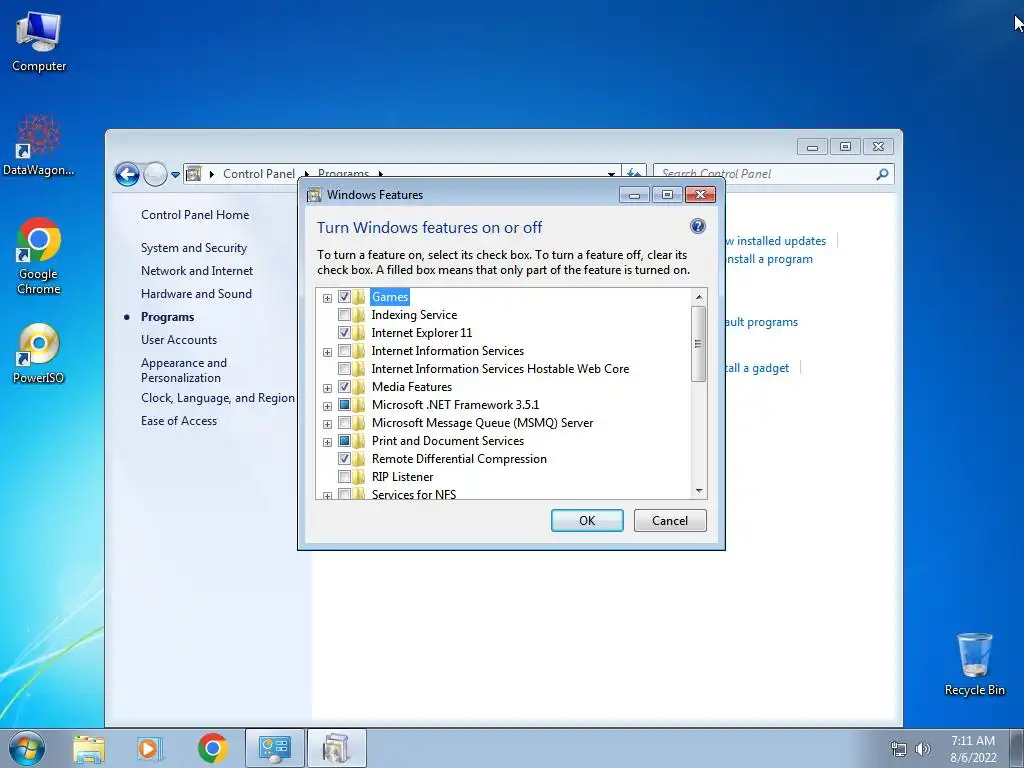Go back in Control Panel window
The width and height of the screenshot is (1024, 768).
pyautogui.click(x=127, y=174)
